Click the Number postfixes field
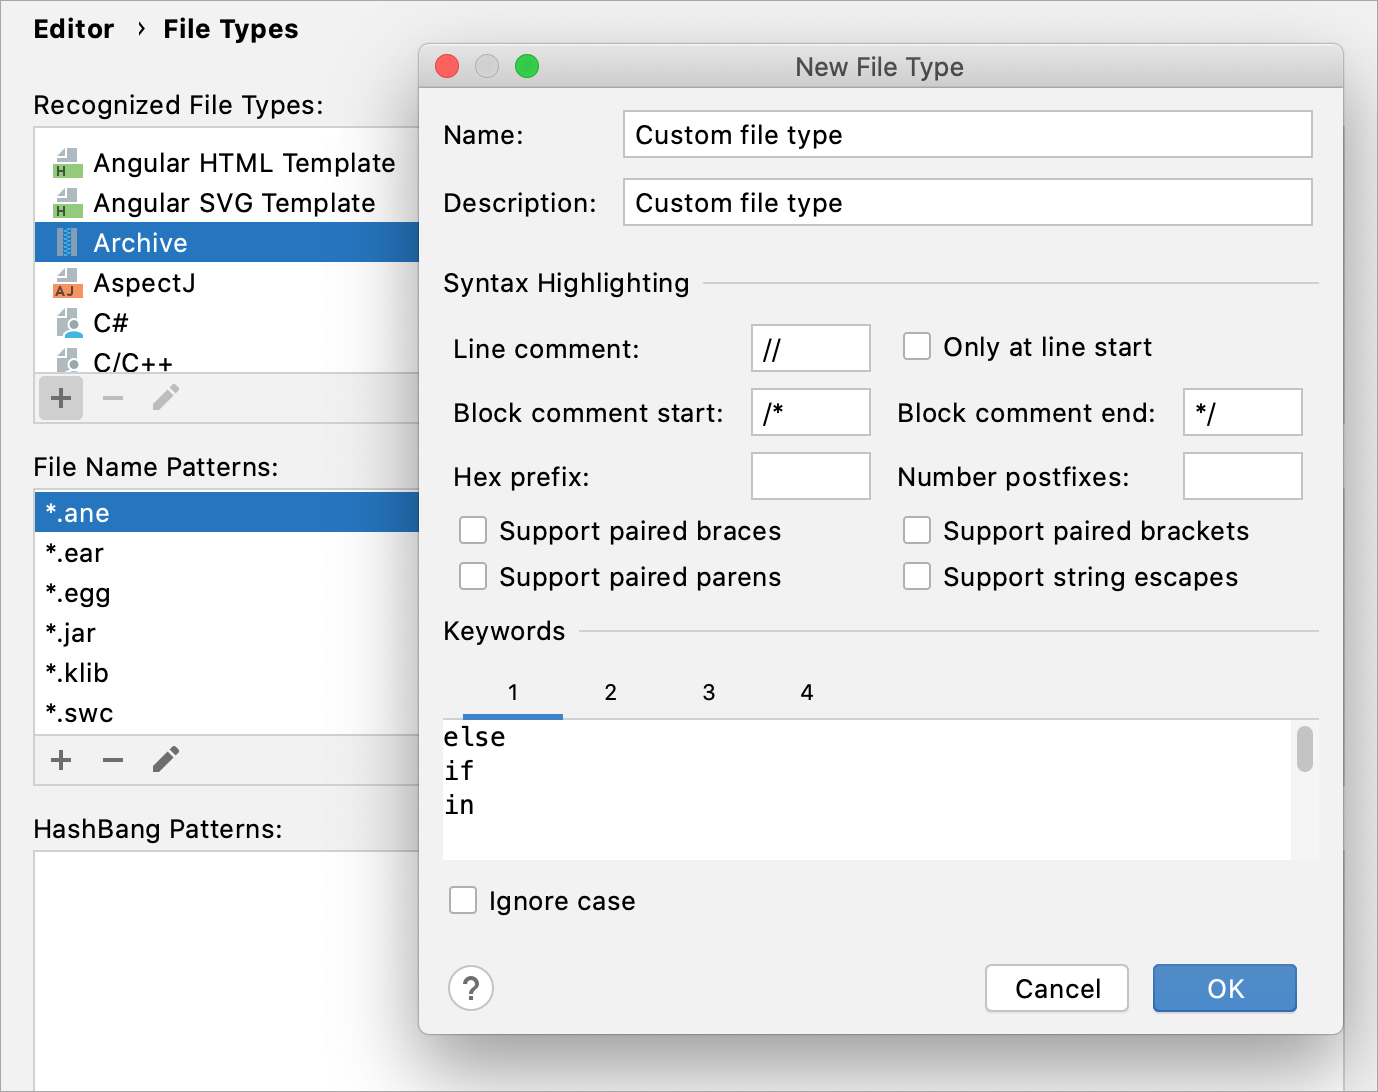The image size is (1378, 1092). click(1243, 476)
